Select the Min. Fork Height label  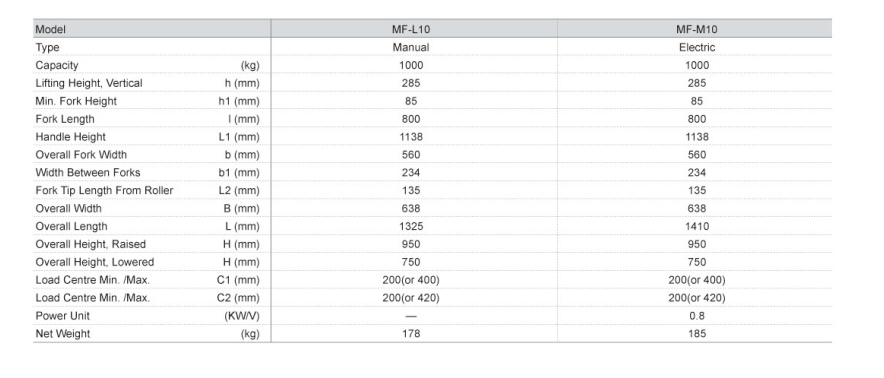coord(76,102)
